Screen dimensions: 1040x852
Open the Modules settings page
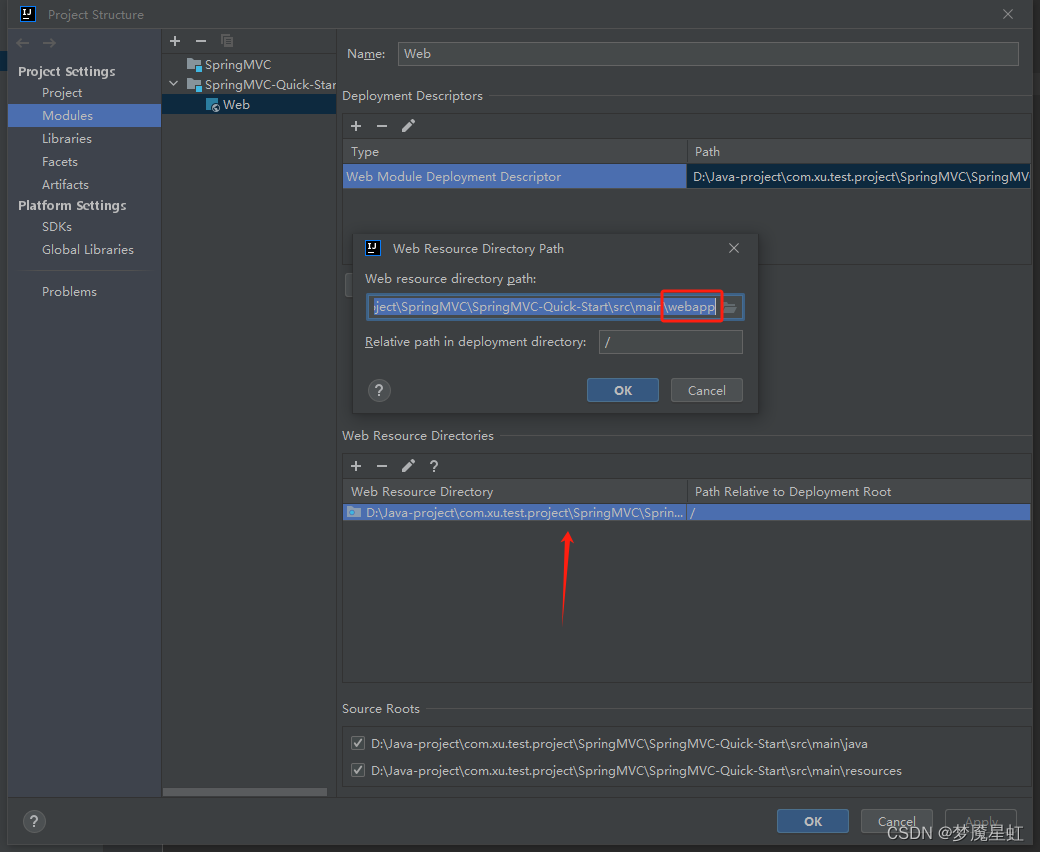(84, 115)
